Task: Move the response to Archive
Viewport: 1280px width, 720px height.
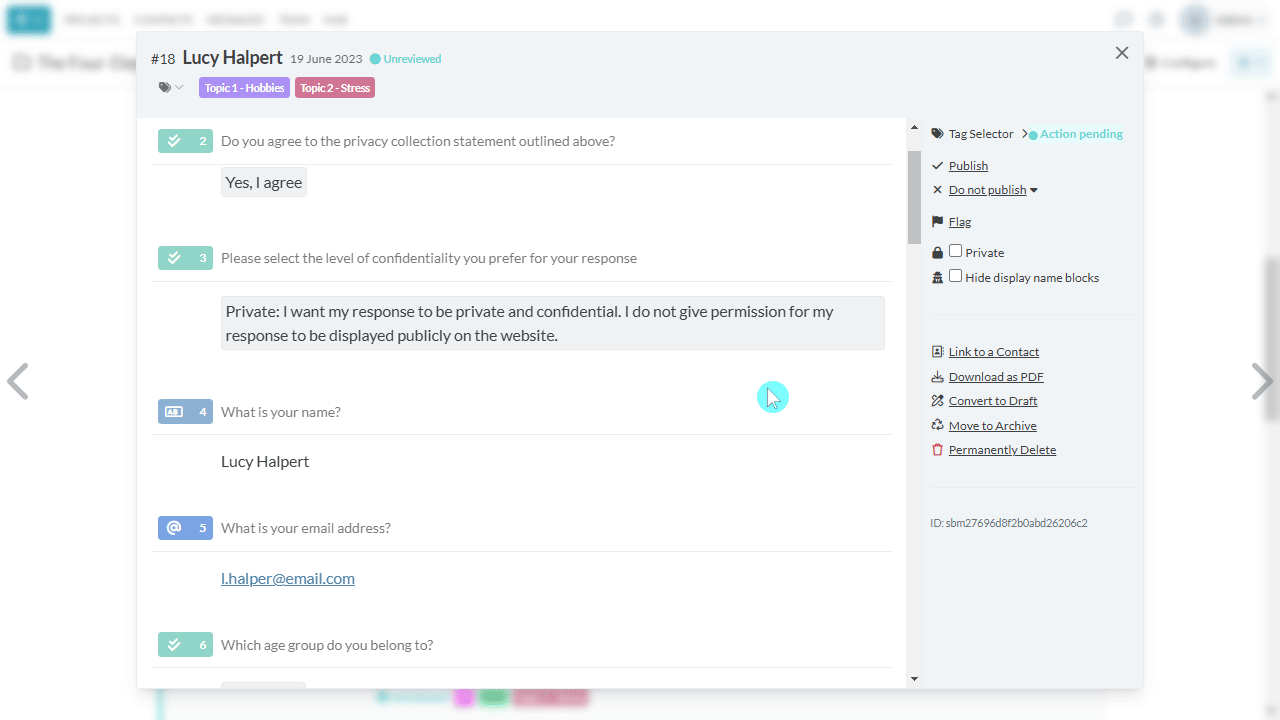Action: [993, 426]
